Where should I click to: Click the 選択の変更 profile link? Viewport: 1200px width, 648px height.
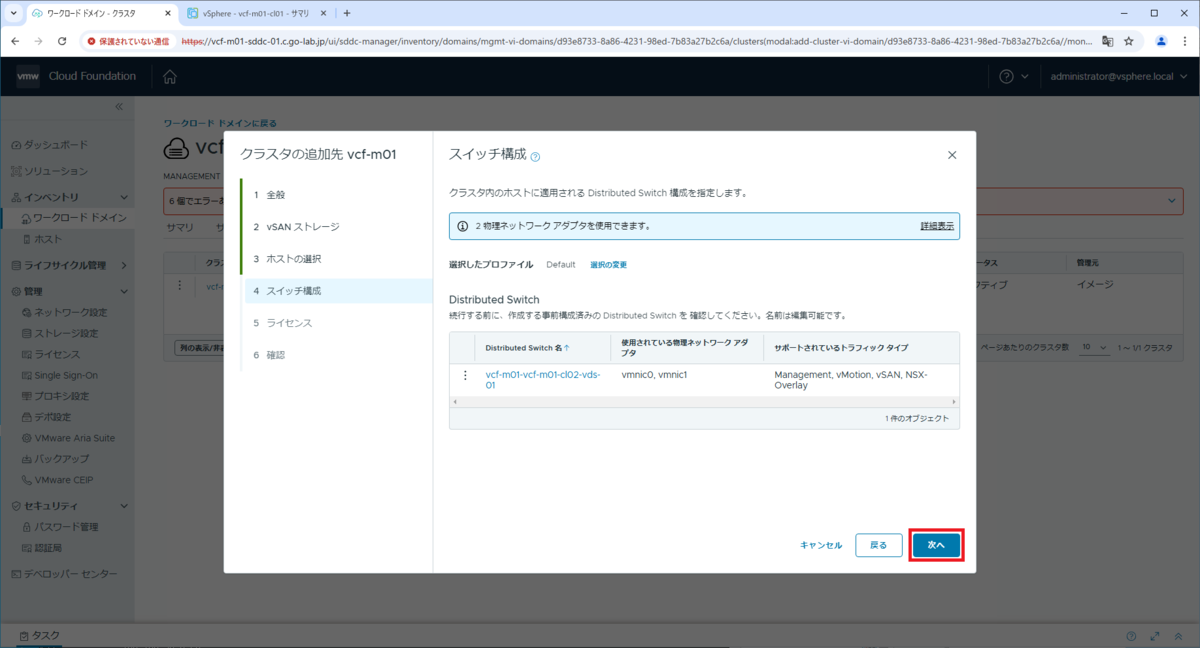click(608, 265)
